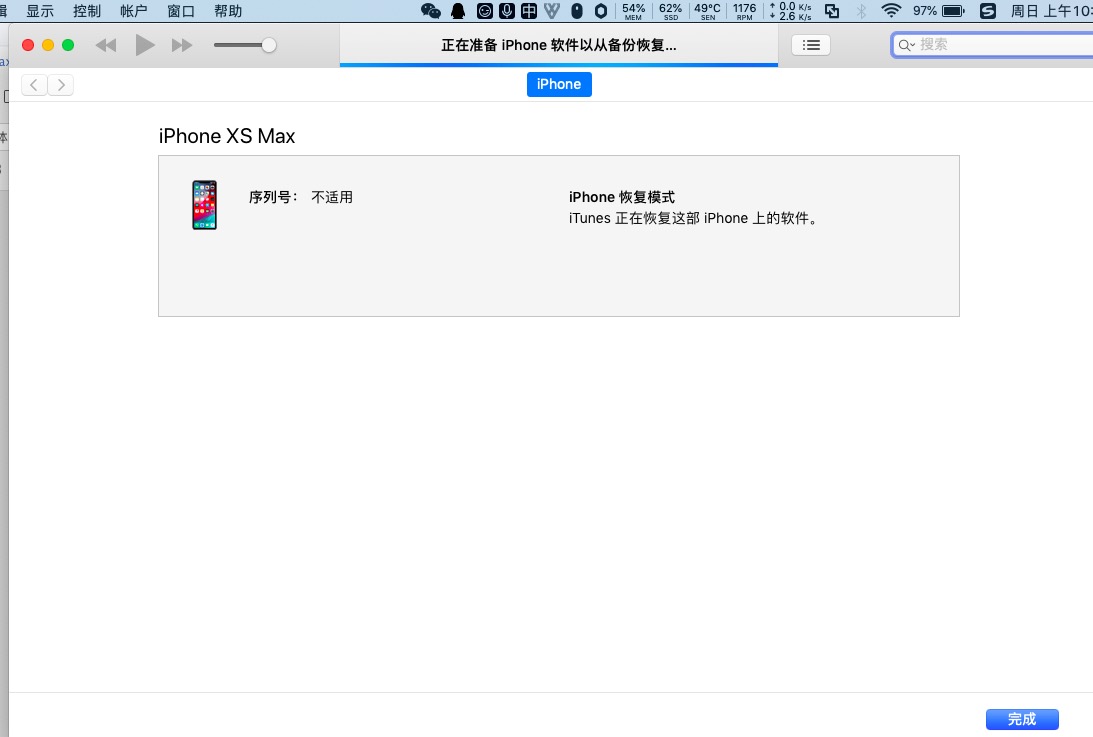Viewport: 1093px width, 737px height.
Task: Click the 完成 button
Action: coord(1022,719)
